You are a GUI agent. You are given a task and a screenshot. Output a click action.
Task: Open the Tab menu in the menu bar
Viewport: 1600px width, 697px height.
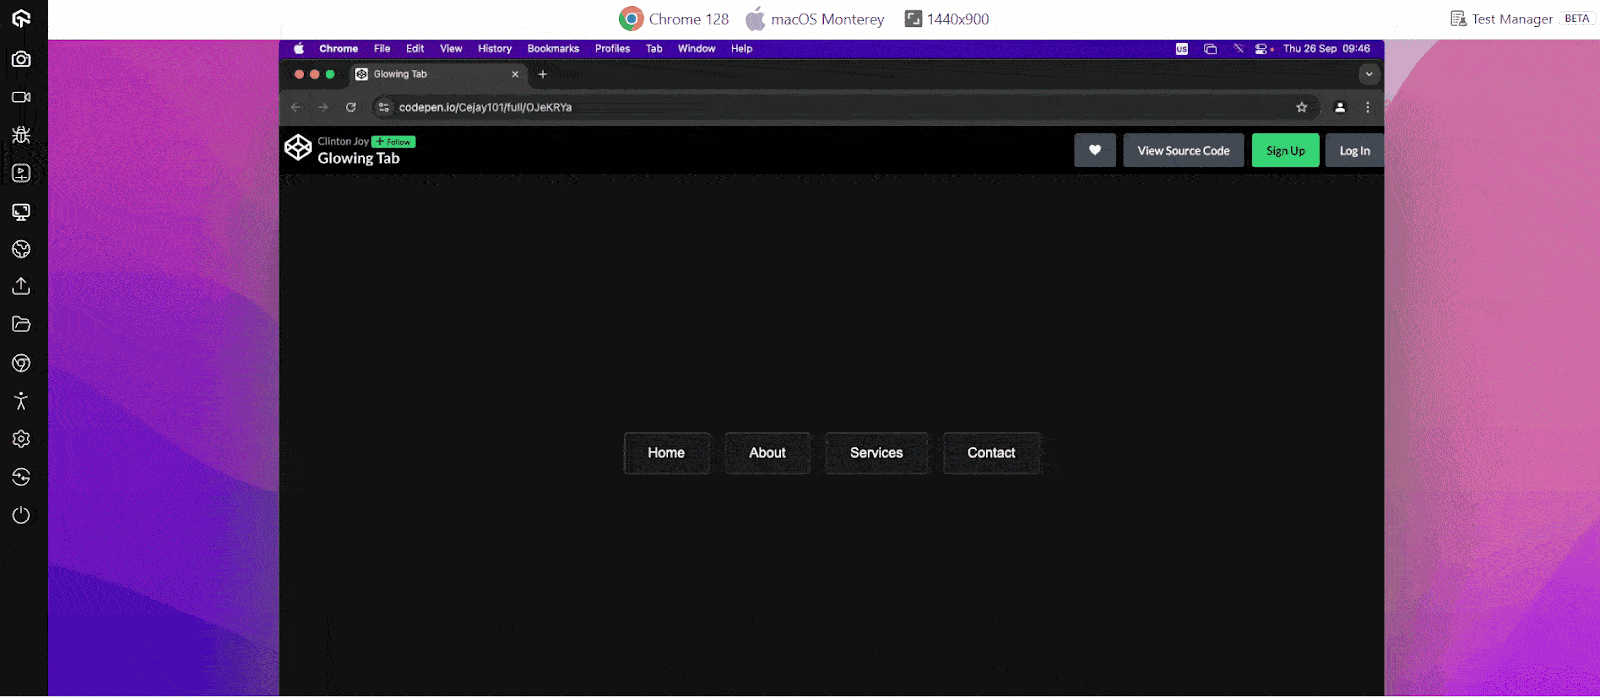tap(654, 48)
